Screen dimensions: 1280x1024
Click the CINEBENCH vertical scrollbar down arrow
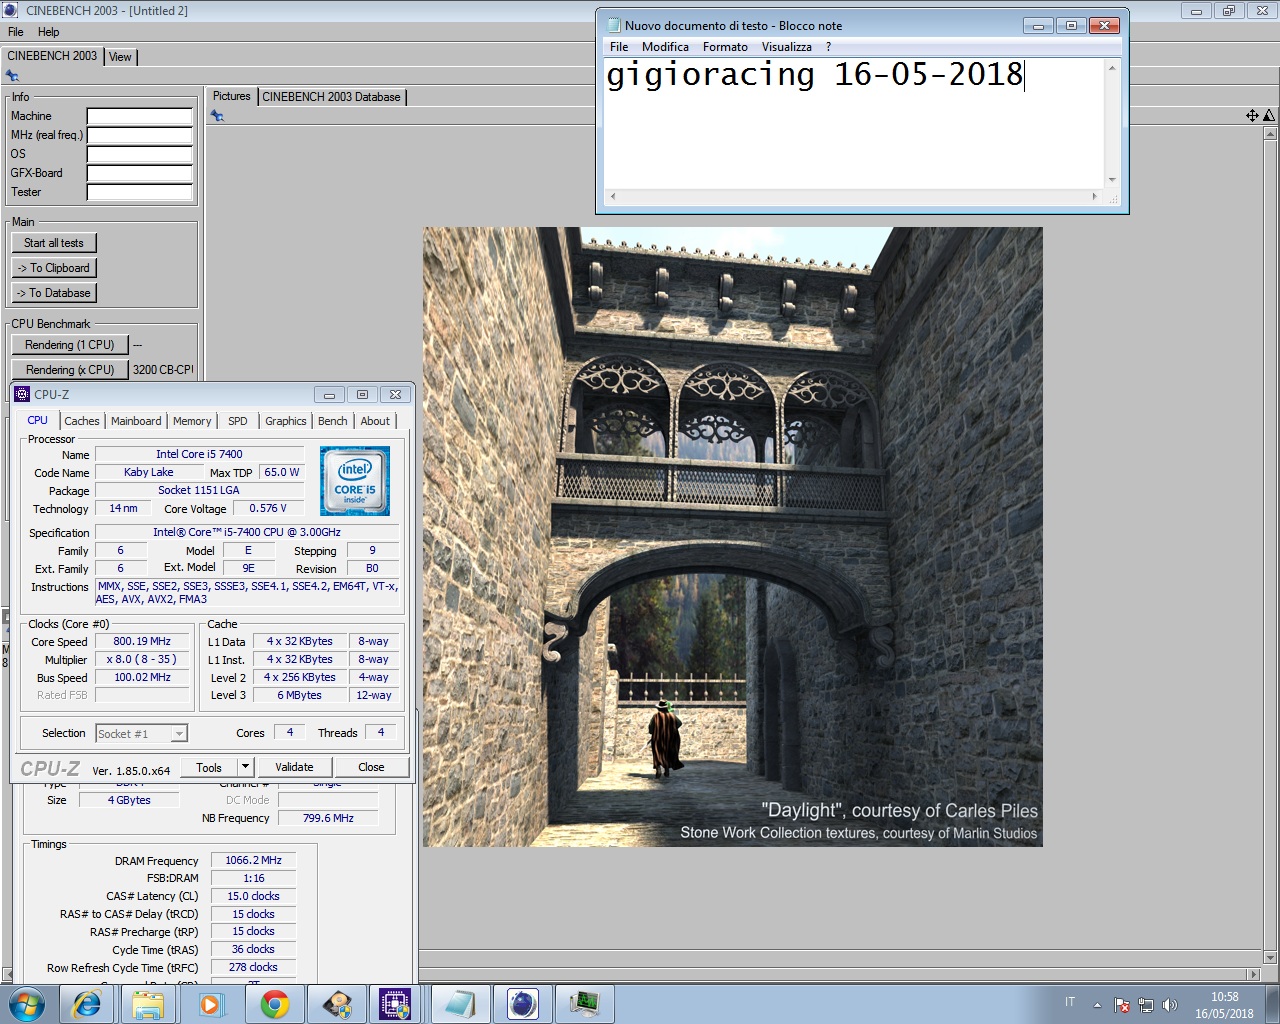[1271, 958]
